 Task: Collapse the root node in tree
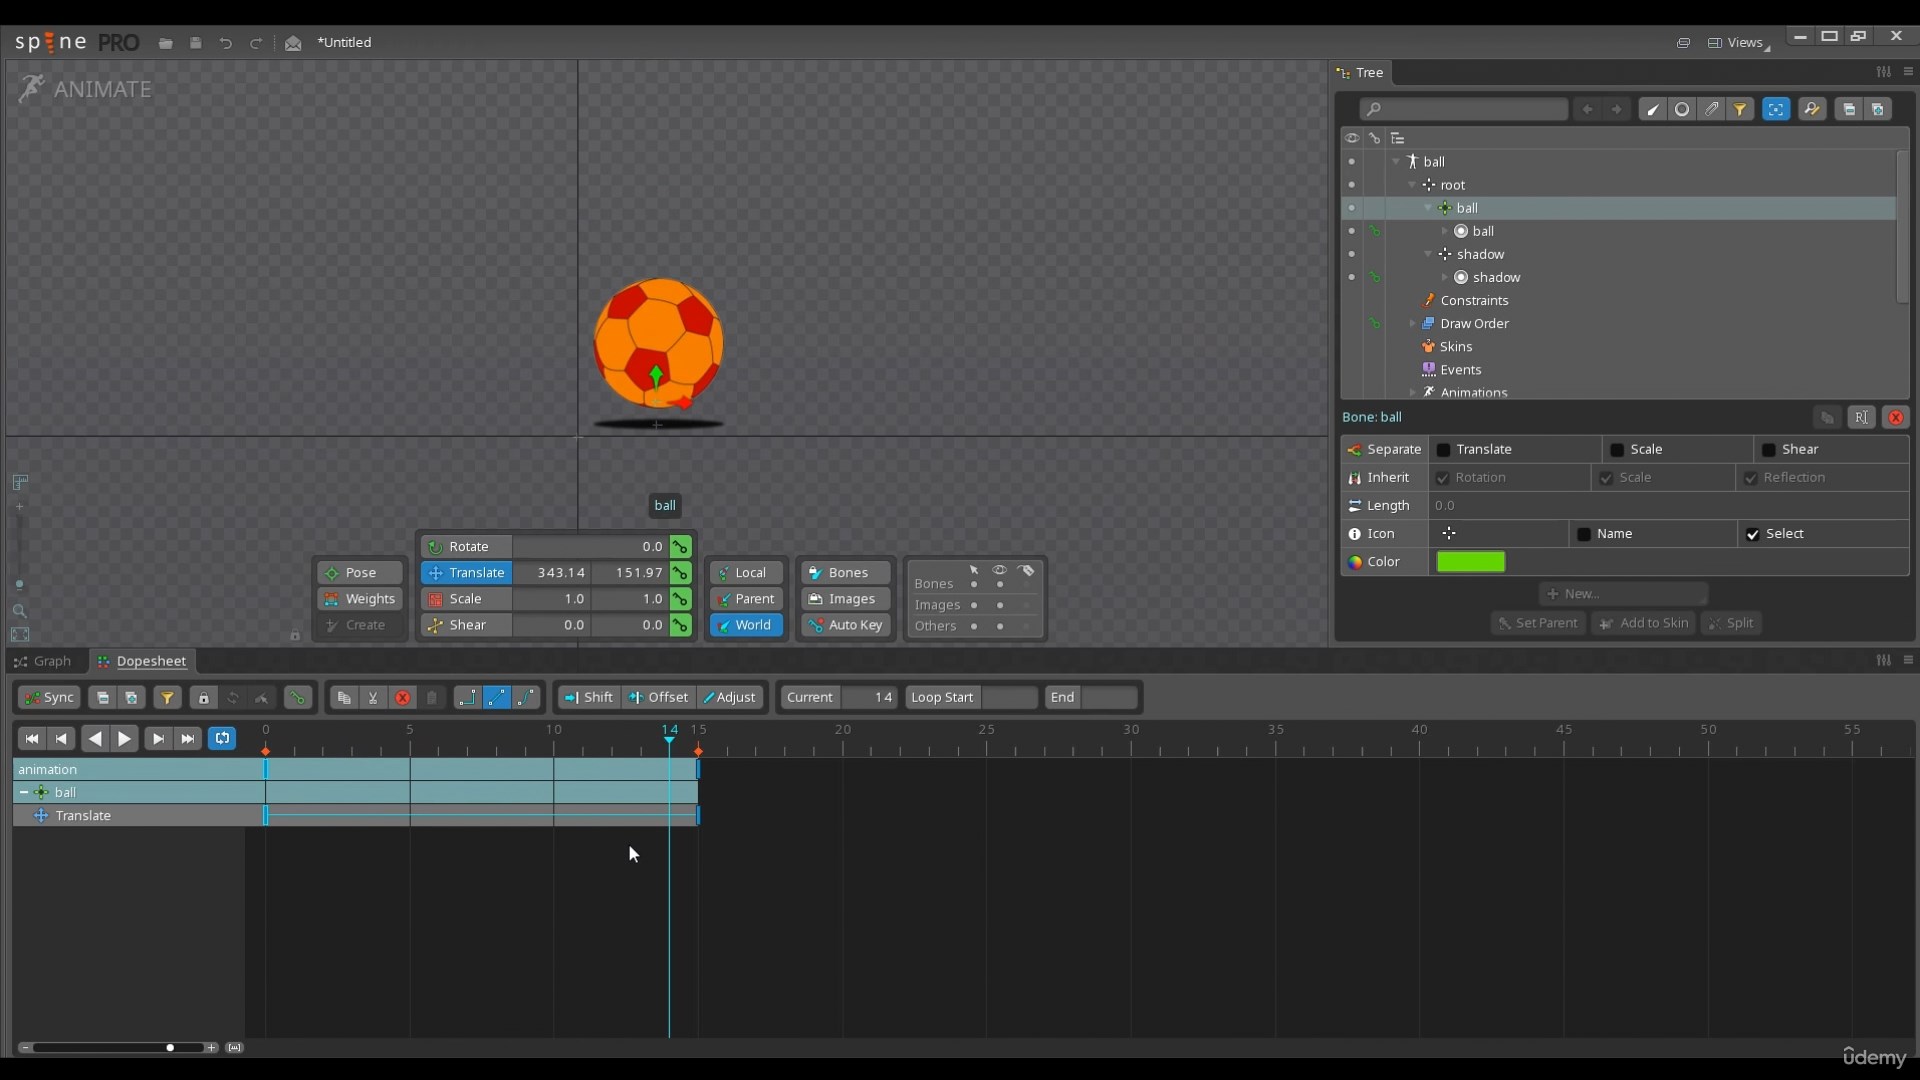[x=1412, y=185]
